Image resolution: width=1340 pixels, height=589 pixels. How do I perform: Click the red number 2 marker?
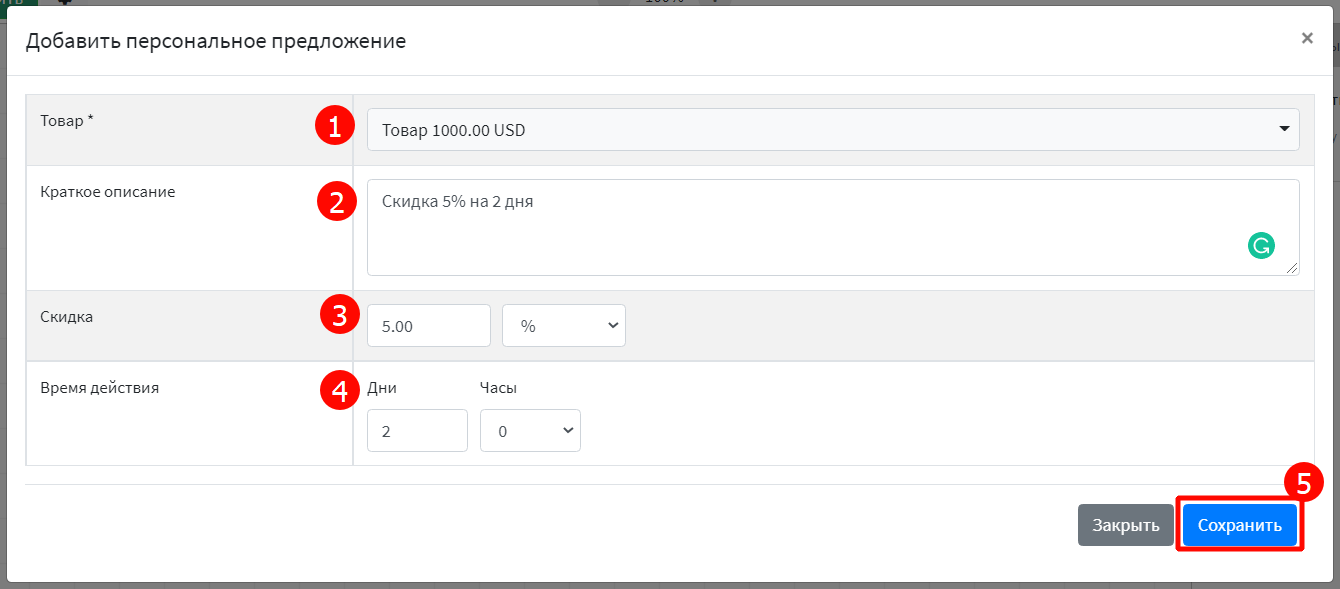click(336, 203)
